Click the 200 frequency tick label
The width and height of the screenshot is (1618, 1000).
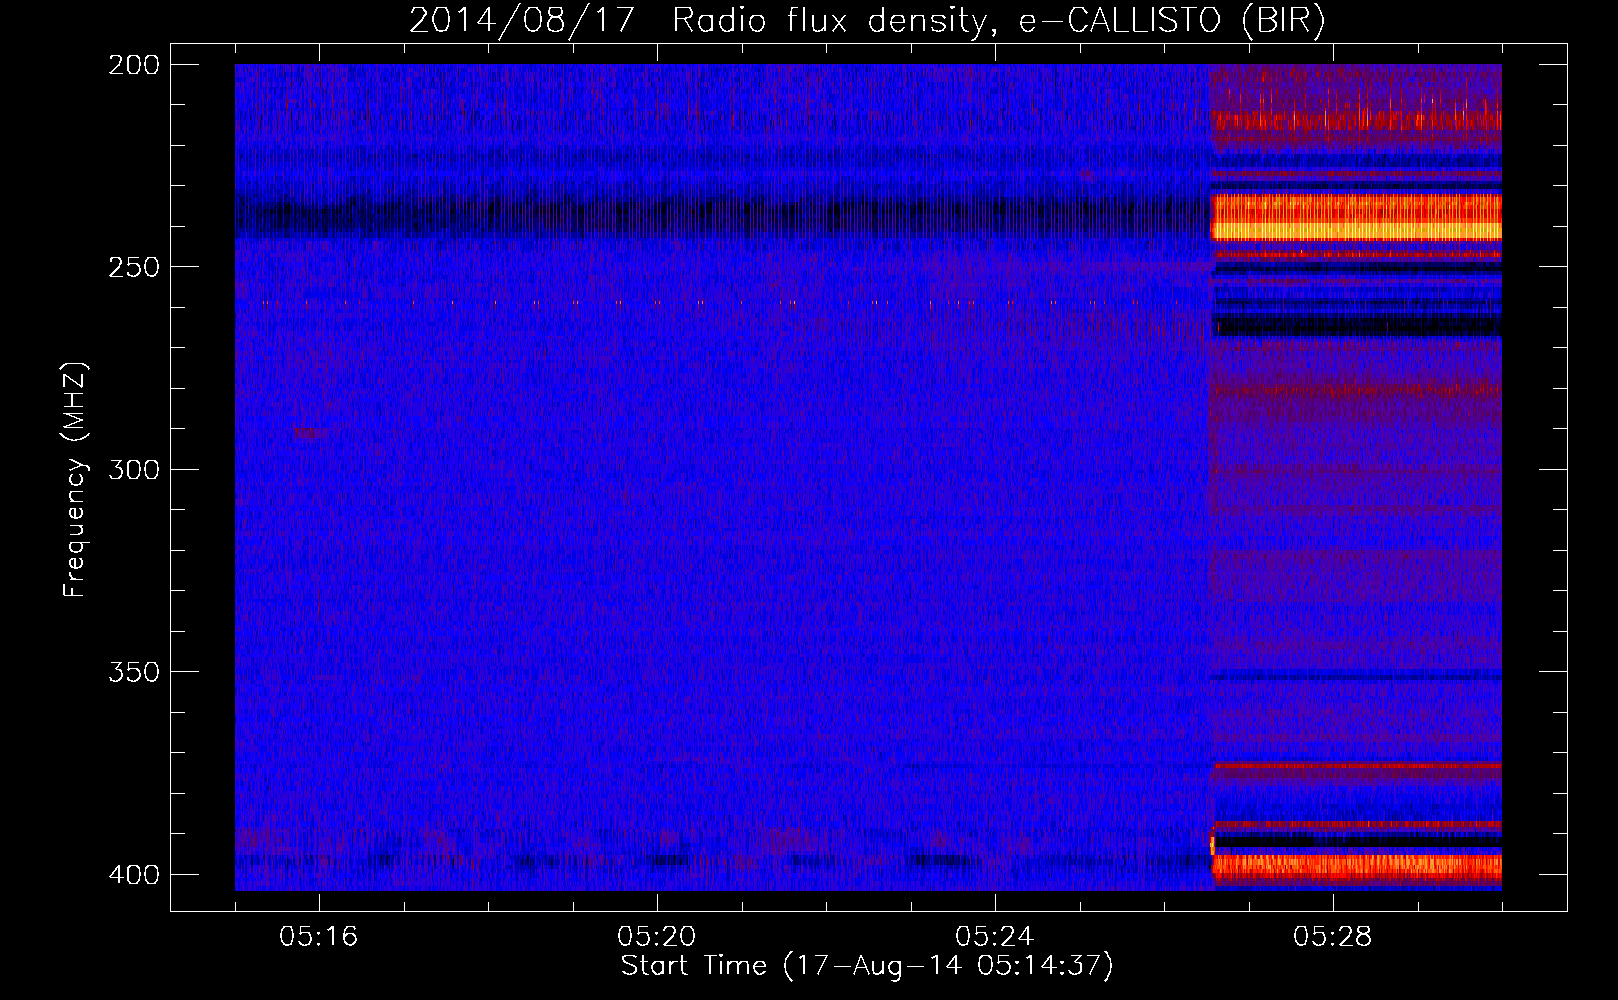coord(134,65)
